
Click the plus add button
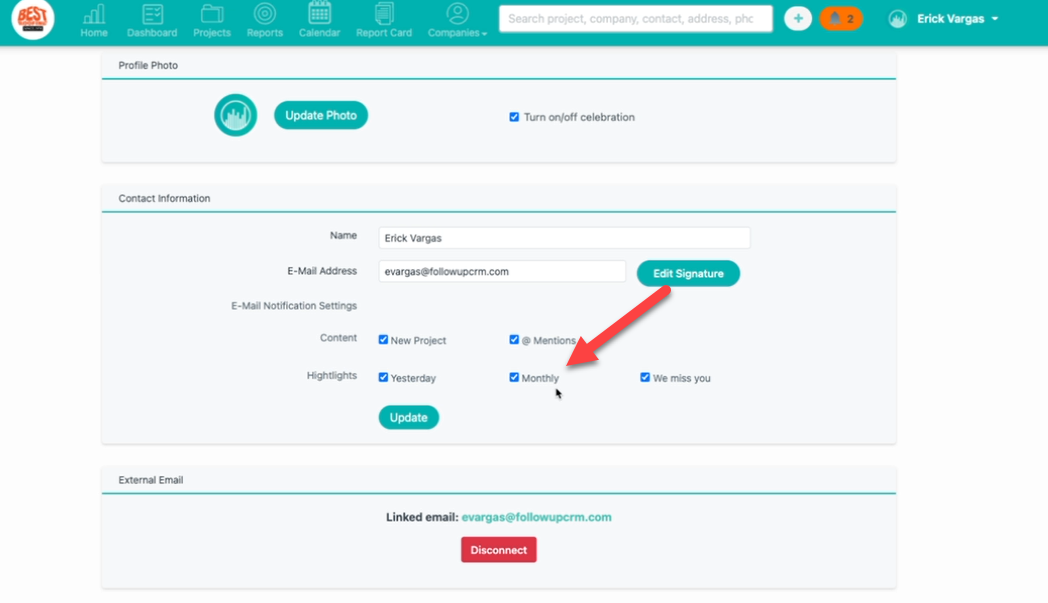(798, 19)
